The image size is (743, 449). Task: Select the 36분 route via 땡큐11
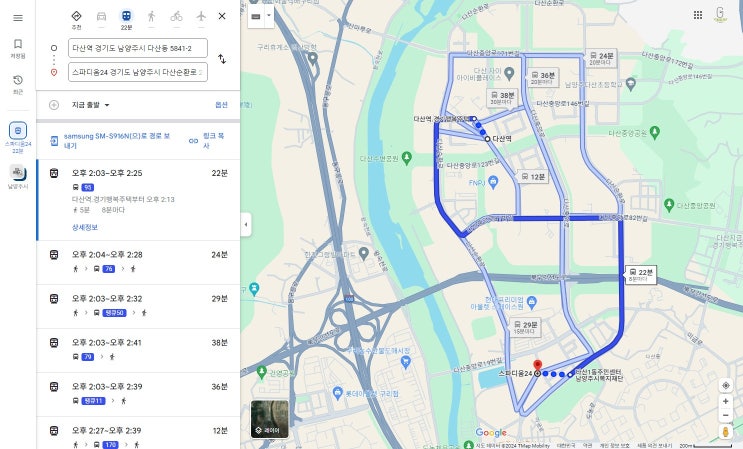(x=138, y=395)
